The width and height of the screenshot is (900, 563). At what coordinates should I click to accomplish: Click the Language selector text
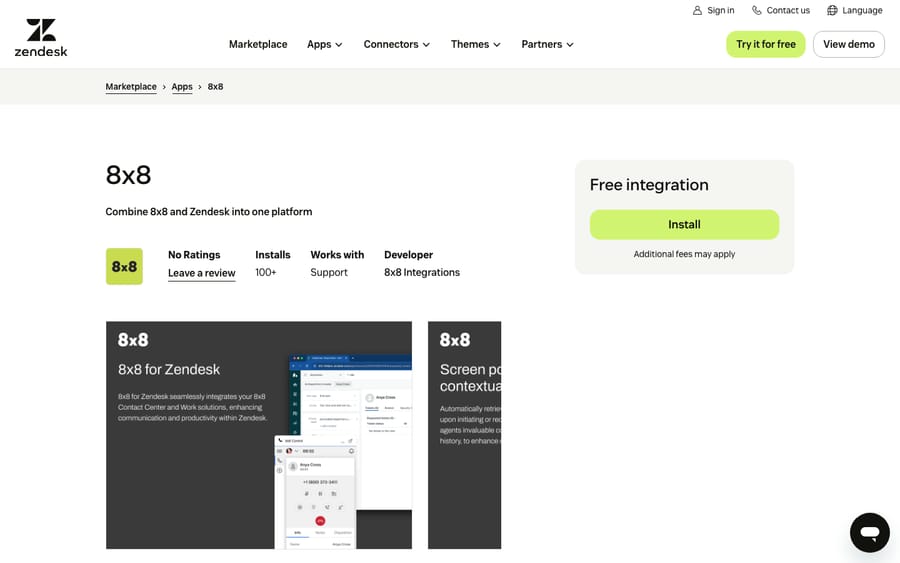pyautogui.click(x=862, y=10)
